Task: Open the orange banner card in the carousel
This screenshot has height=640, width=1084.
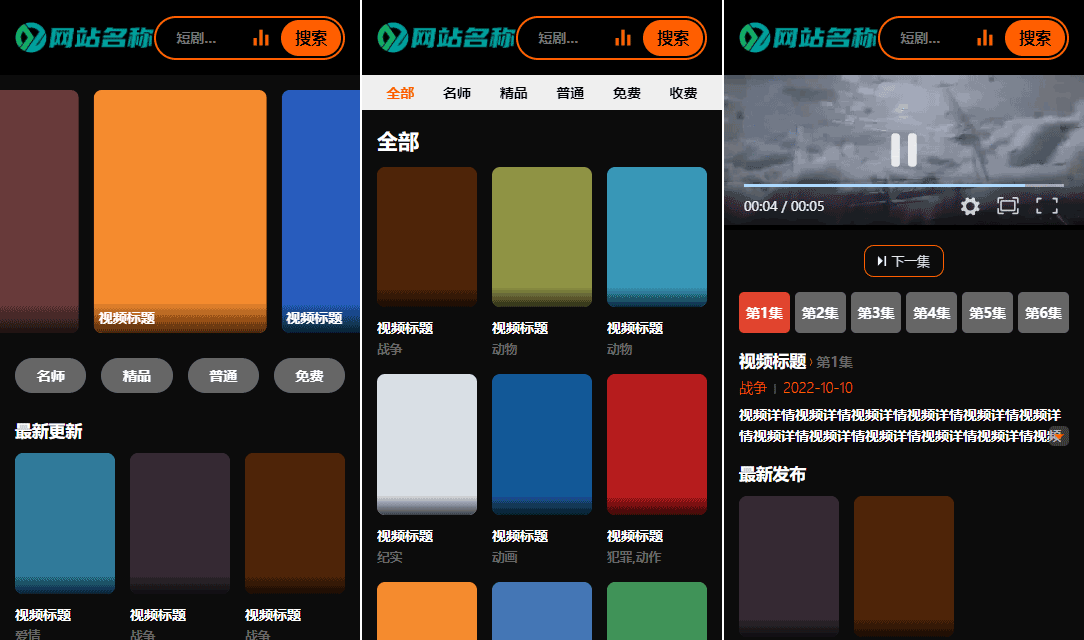Action: click(x=180, y=211)
